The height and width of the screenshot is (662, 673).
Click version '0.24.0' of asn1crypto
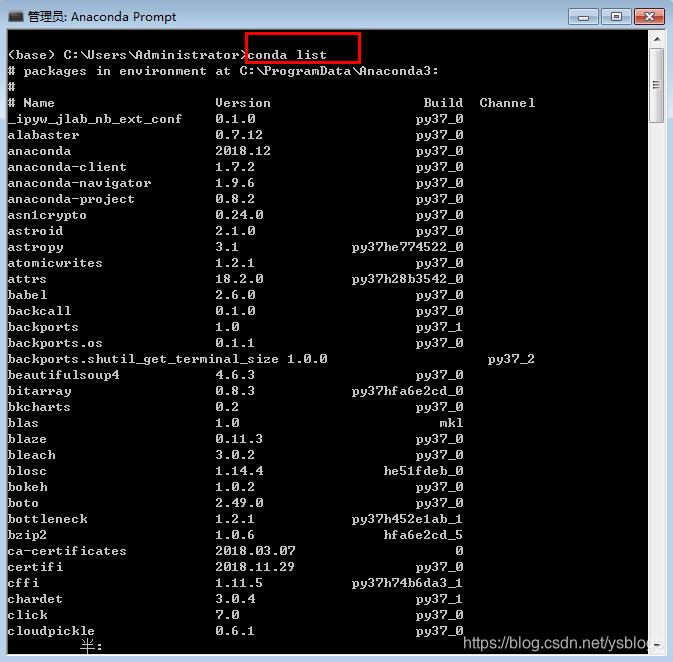point(239,215)
